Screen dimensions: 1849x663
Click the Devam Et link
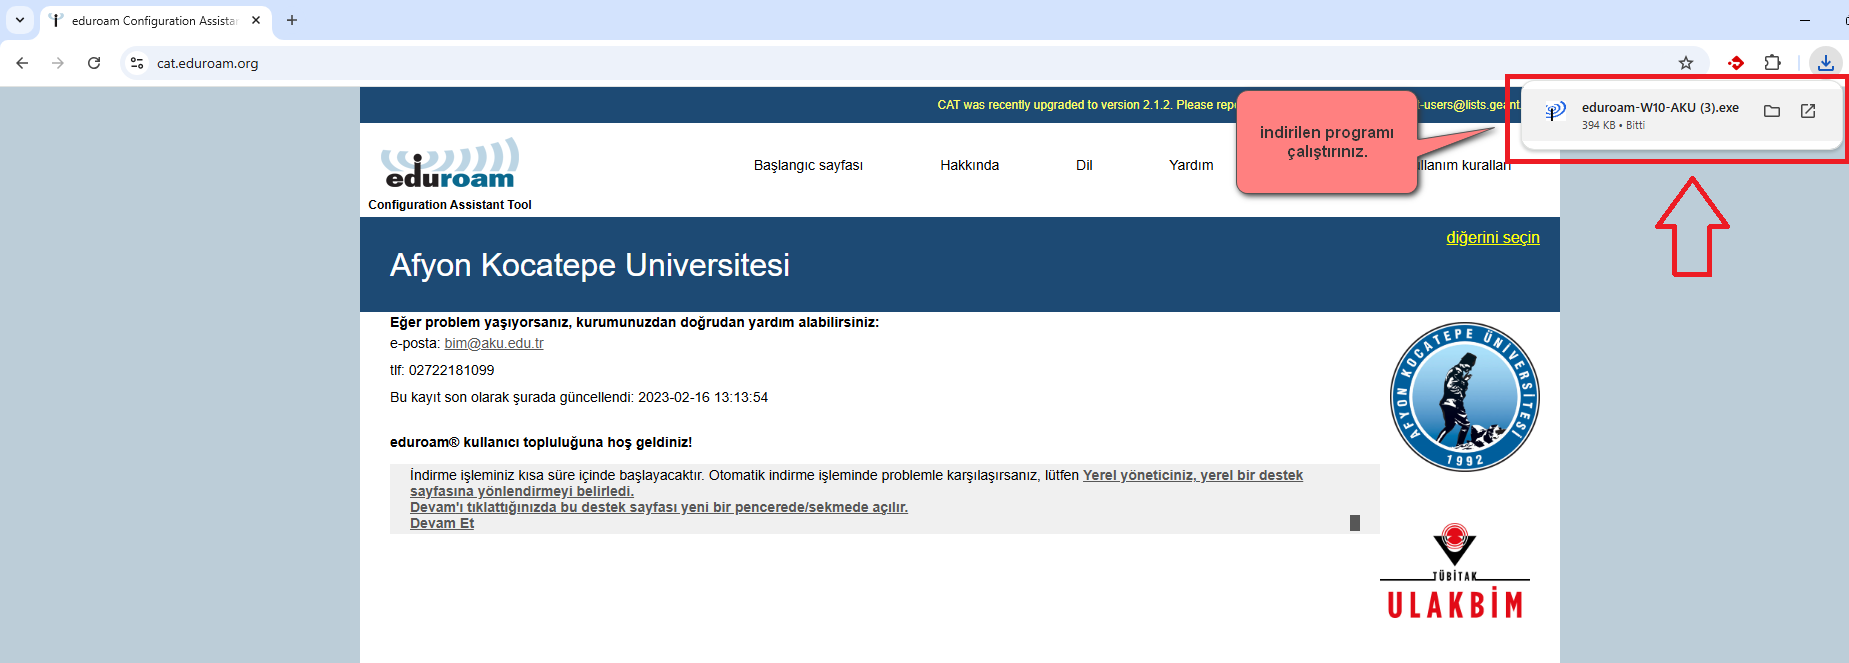pos(442,524)
